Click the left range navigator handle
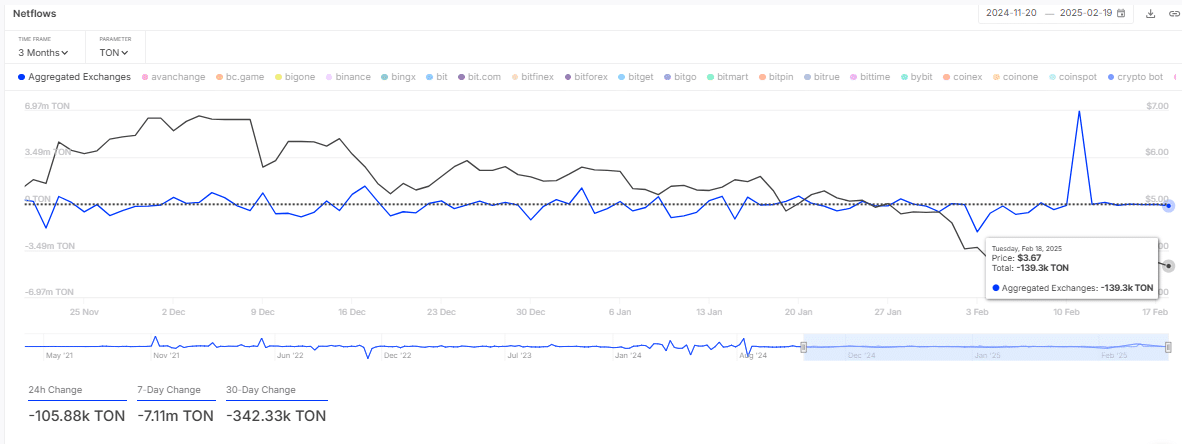 point(803,347)
